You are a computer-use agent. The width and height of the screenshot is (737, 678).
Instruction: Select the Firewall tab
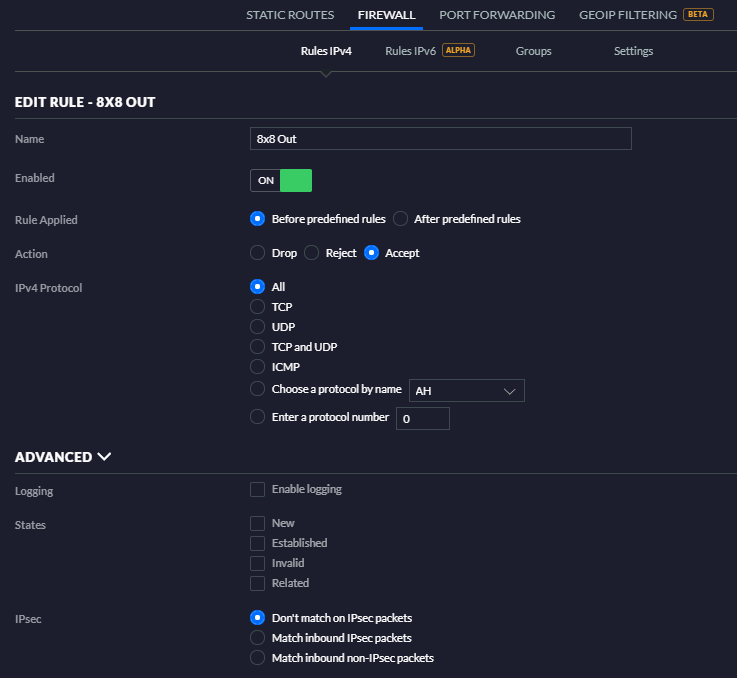(x=386, y=15)
